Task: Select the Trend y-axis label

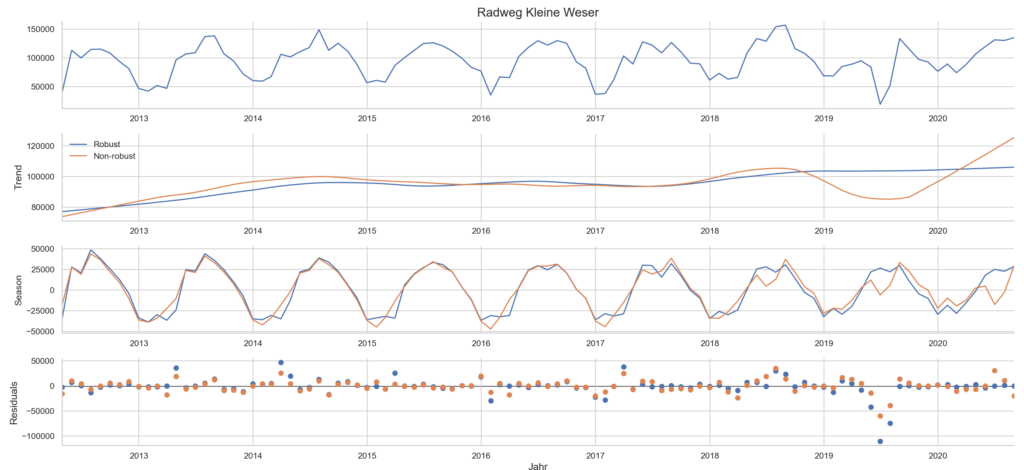Action: coord(17,177)
